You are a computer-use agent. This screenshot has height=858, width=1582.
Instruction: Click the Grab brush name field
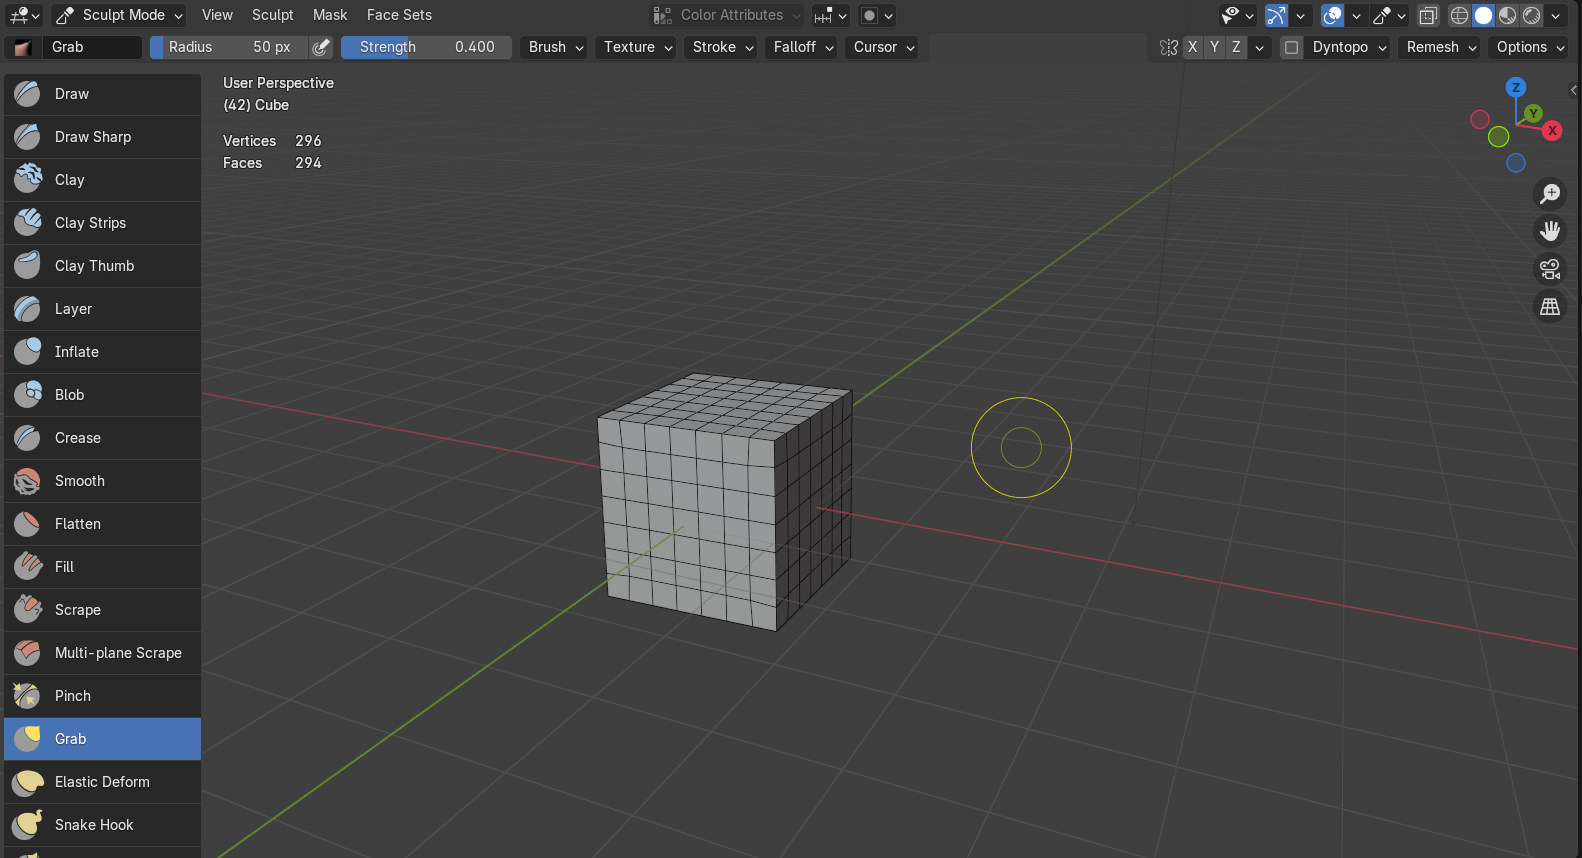coord(92,47)
